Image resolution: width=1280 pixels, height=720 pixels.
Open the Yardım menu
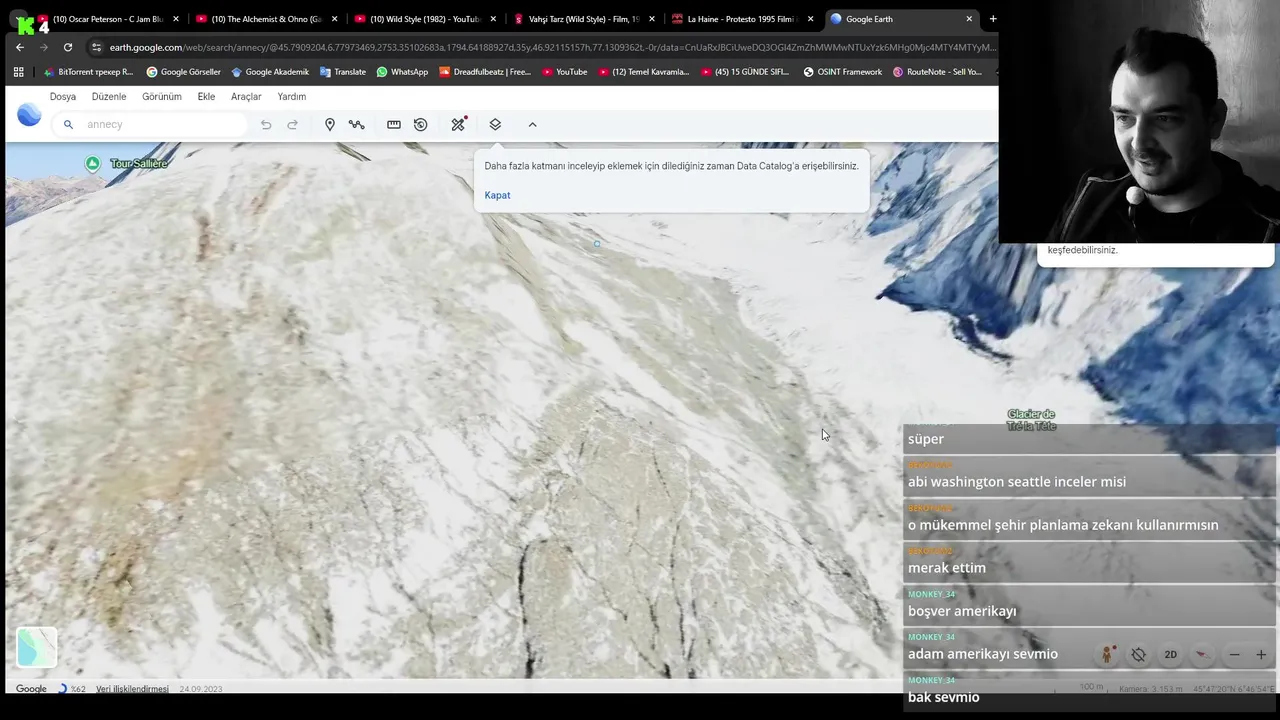(x=292, y=97)
